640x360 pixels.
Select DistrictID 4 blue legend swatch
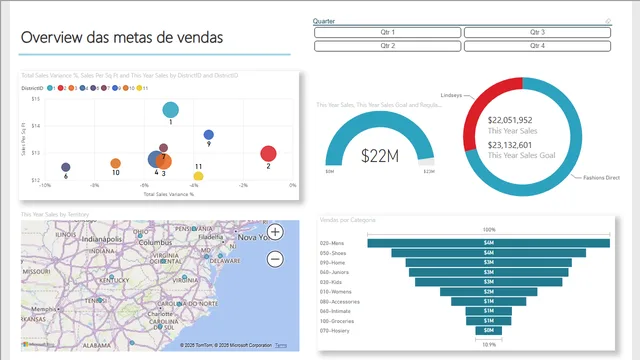tap(82, 88)
